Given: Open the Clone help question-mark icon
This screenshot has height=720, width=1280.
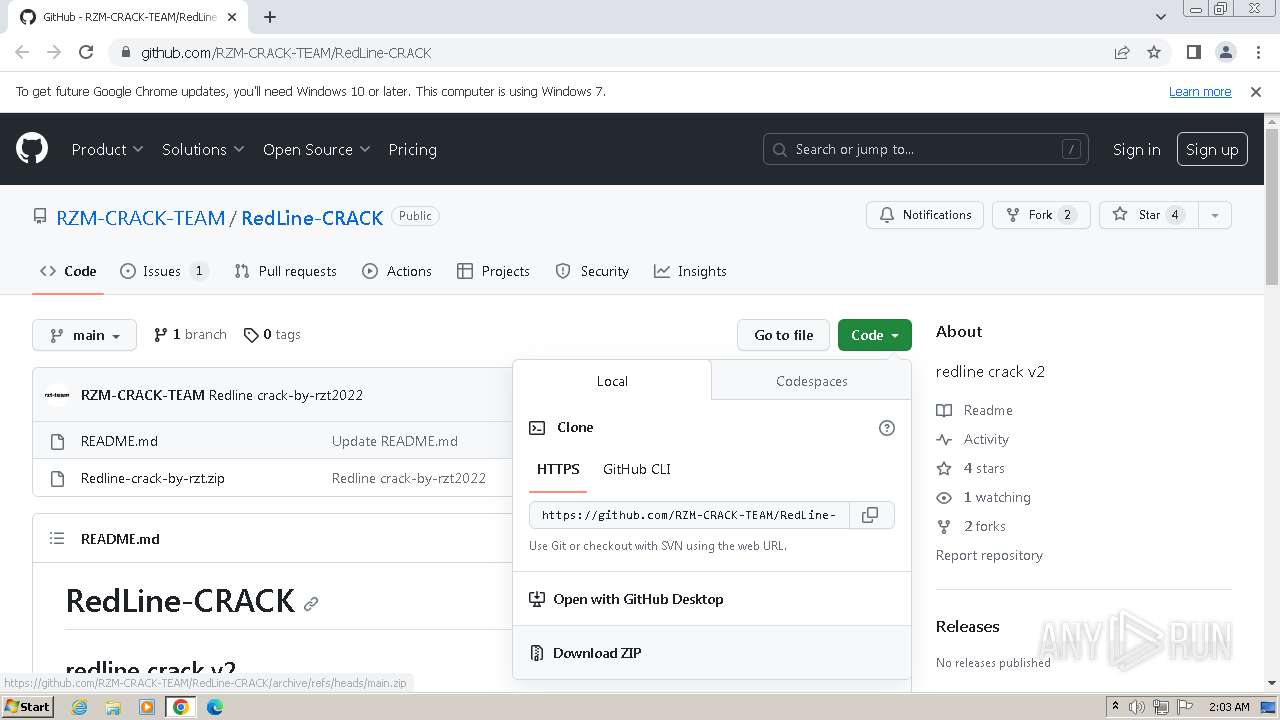Looking at the screenshot, I should click(x=886, y=428).
